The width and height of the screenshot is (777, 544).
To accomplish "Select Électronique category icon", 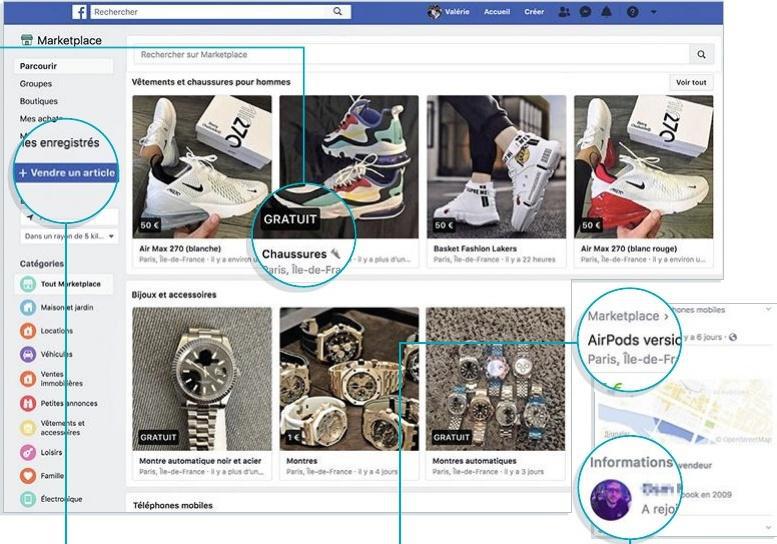I will pos(28,499).
